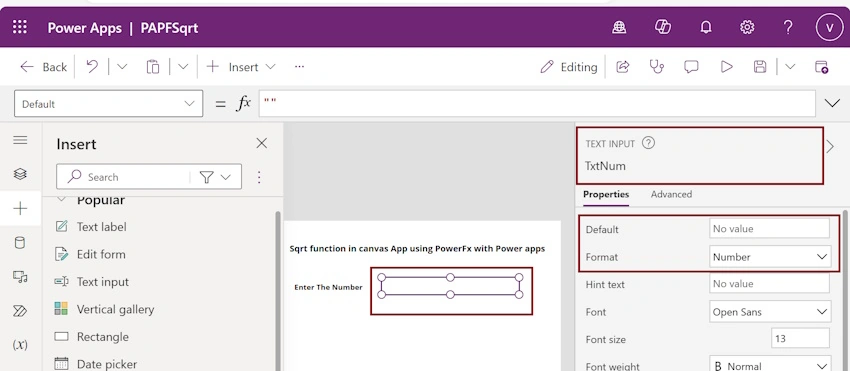Screen dimensions: 850x371
Task: Open the Format dropdown showing Number
Action: [x=770, y=257]
